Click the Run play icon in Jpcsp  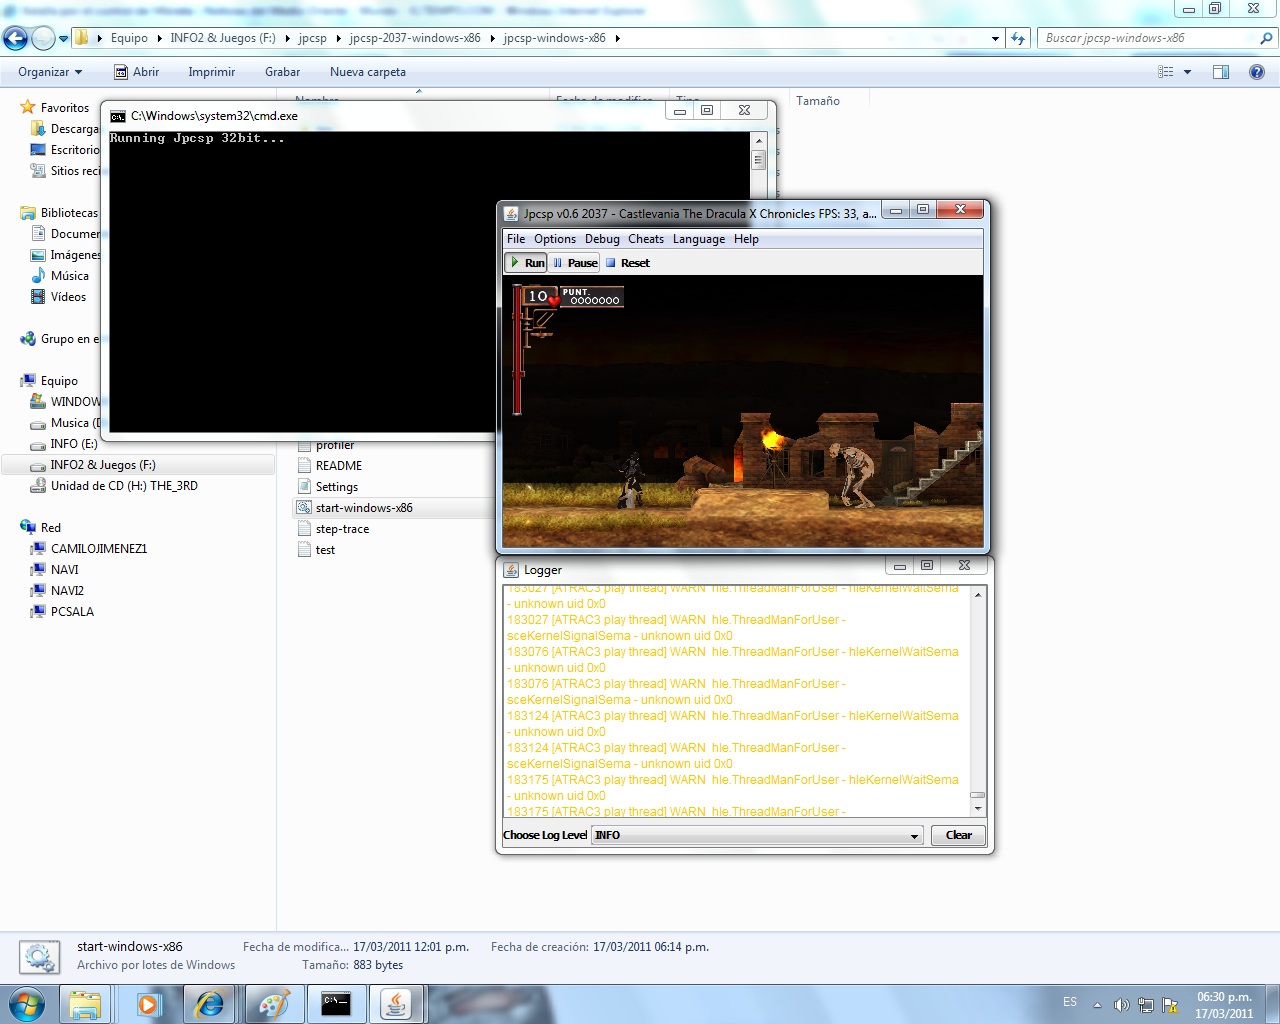[x=514, y=263]
